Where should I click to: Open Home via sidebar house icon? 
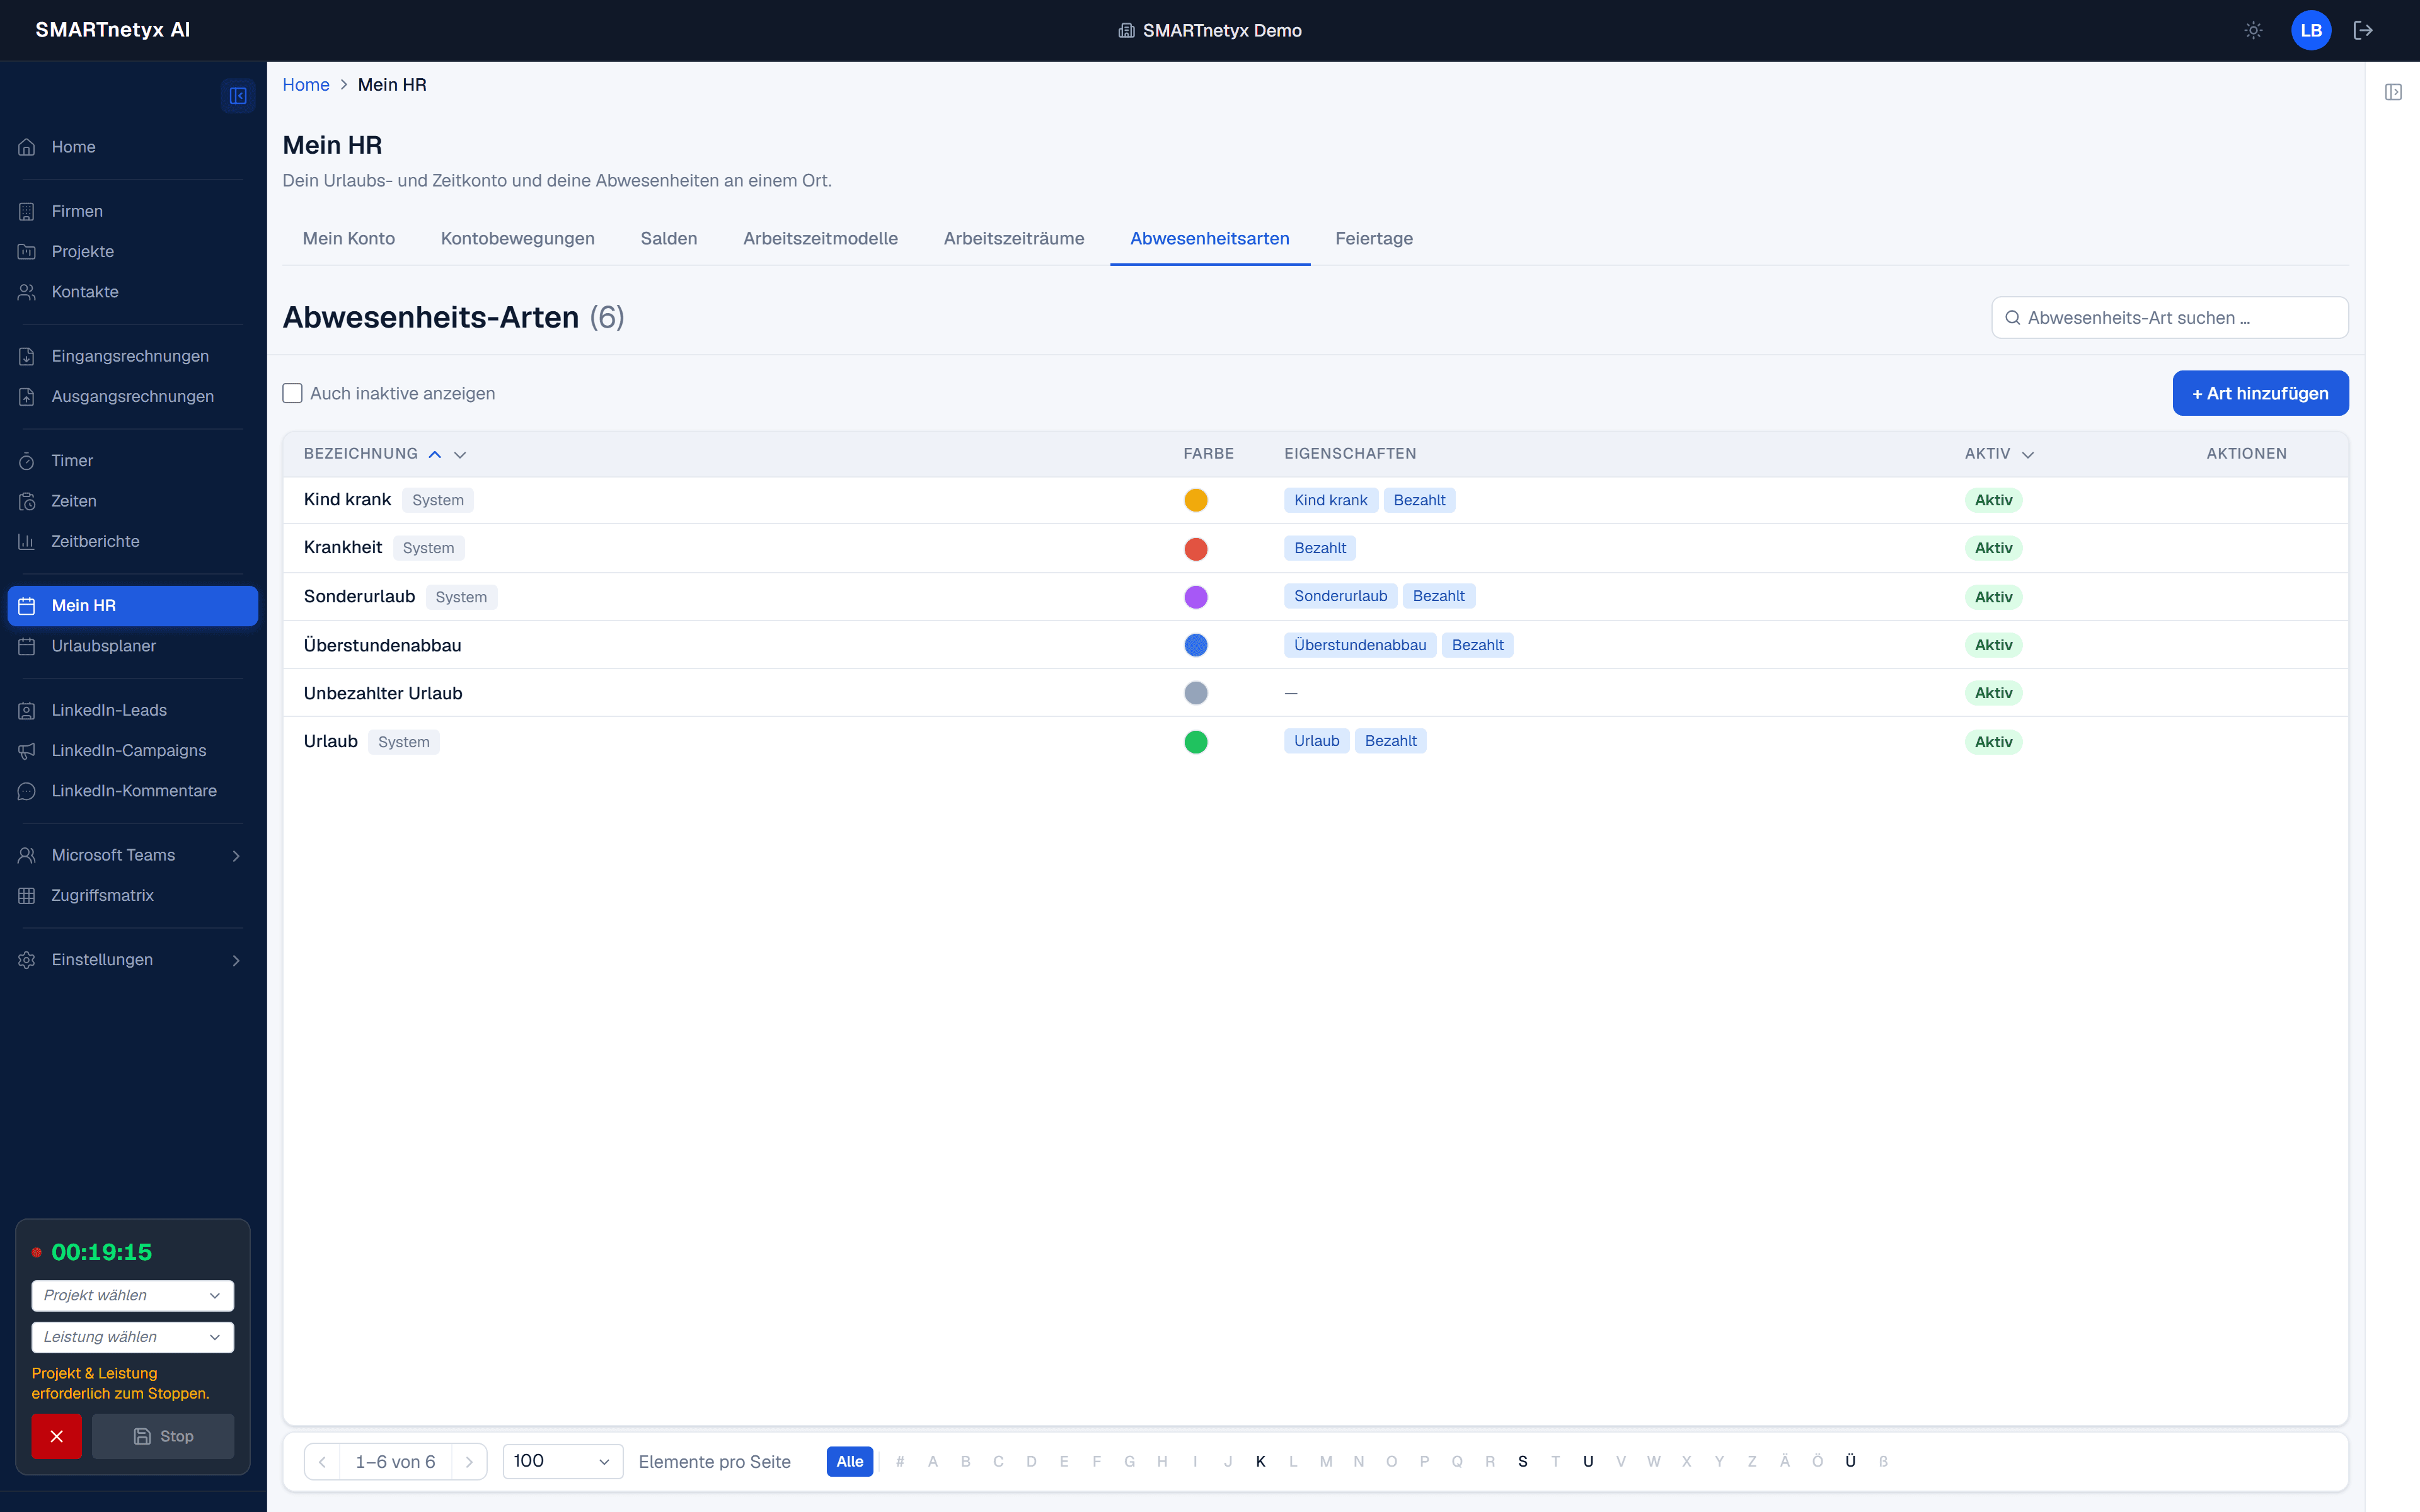(x=27, y=147)
